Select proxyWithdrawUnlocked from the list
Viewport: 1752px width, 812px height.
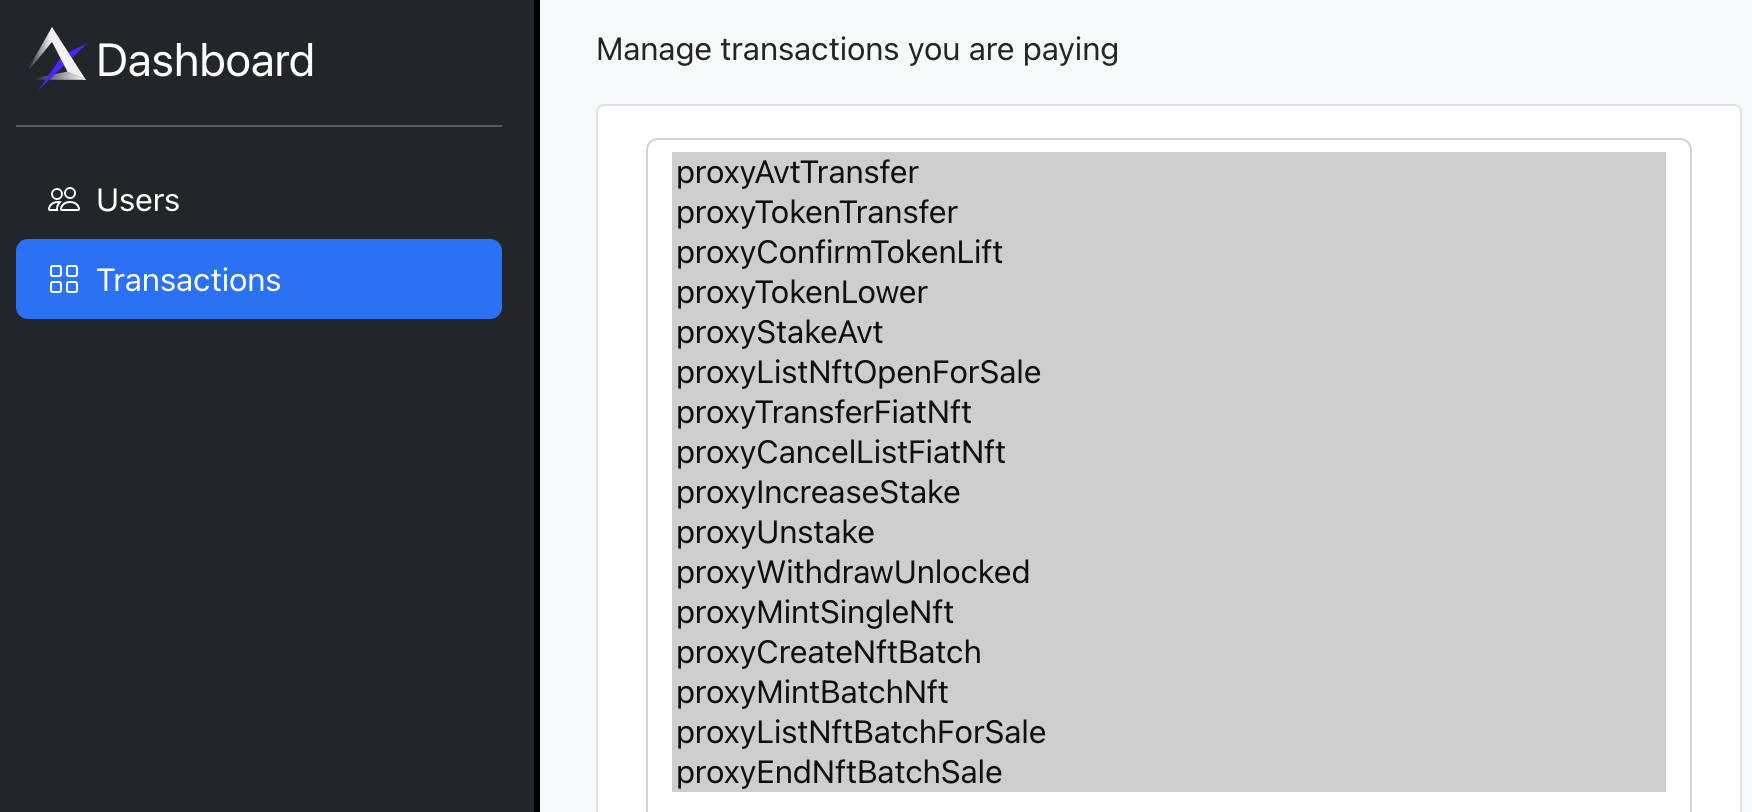tap(853, 572)
